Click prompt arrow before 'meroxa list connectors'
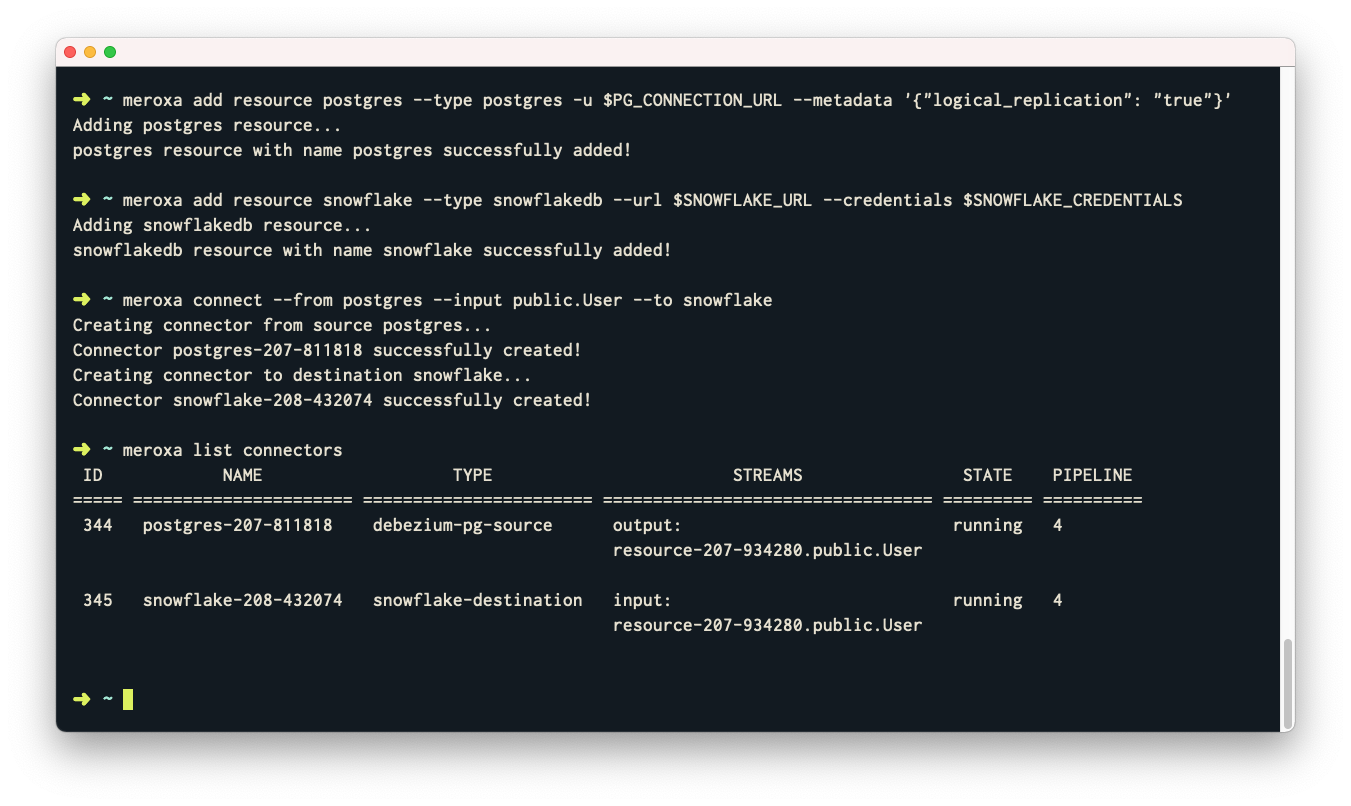The height and width of the screenshot is (806, 1351). point(82,450)
